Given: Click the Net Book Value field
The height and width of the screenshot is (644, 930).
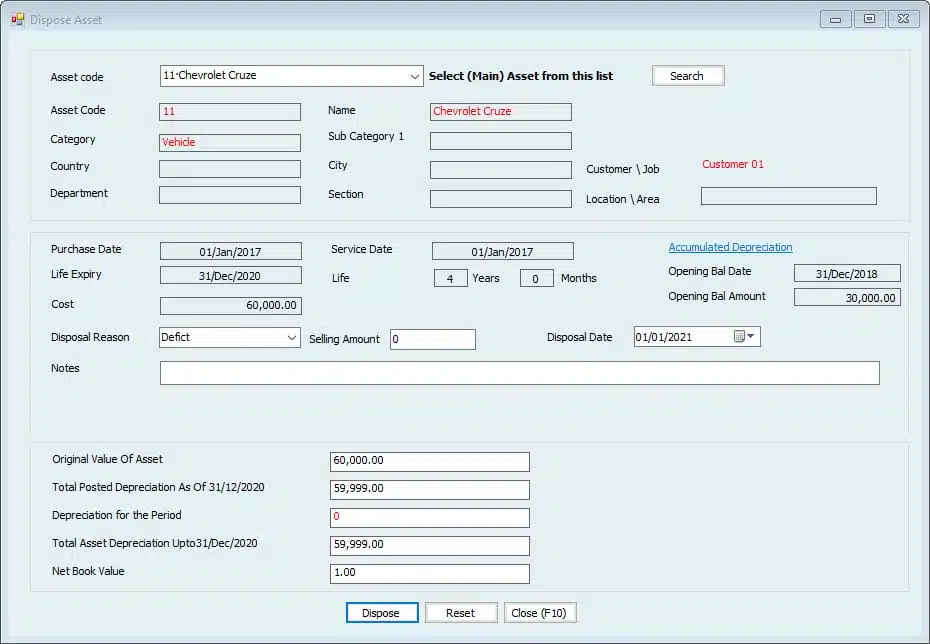Looking at the screenshot, I should point(429,573).
